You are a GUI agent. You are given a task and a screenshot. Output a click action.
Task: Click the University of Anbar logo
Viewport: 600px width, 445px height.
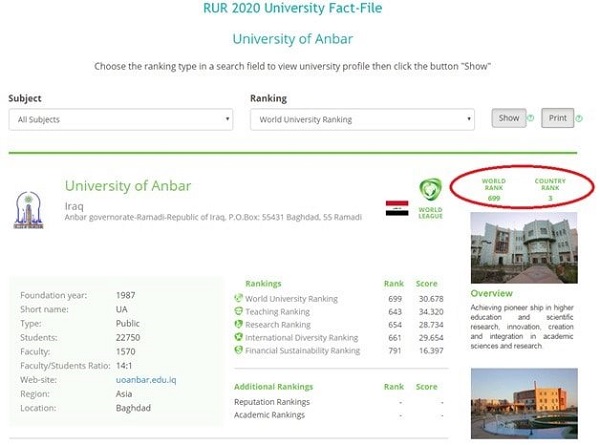[28, 210]
